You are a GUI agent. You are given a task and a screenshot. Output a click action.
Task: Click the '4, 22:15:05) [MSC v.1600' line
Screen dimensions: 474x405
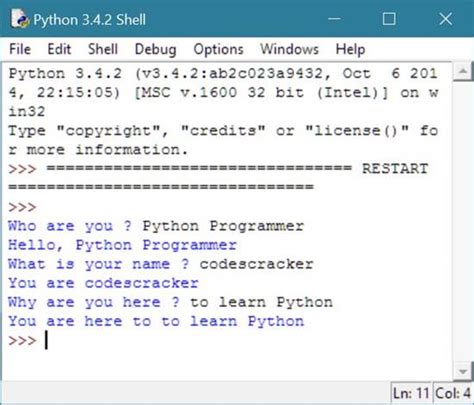pyautogui.click(x=223, y=92)
